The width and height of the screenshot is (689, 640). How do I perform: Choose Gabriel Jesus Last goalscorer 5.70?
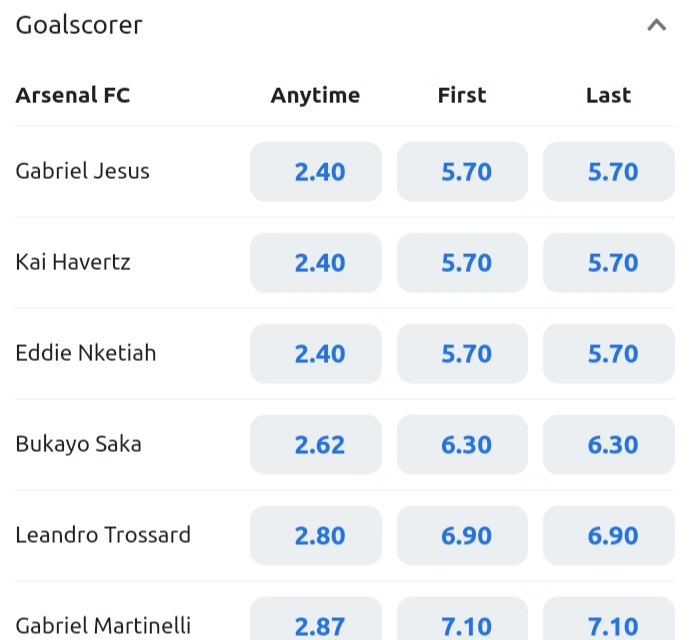[x=609, y=172]
